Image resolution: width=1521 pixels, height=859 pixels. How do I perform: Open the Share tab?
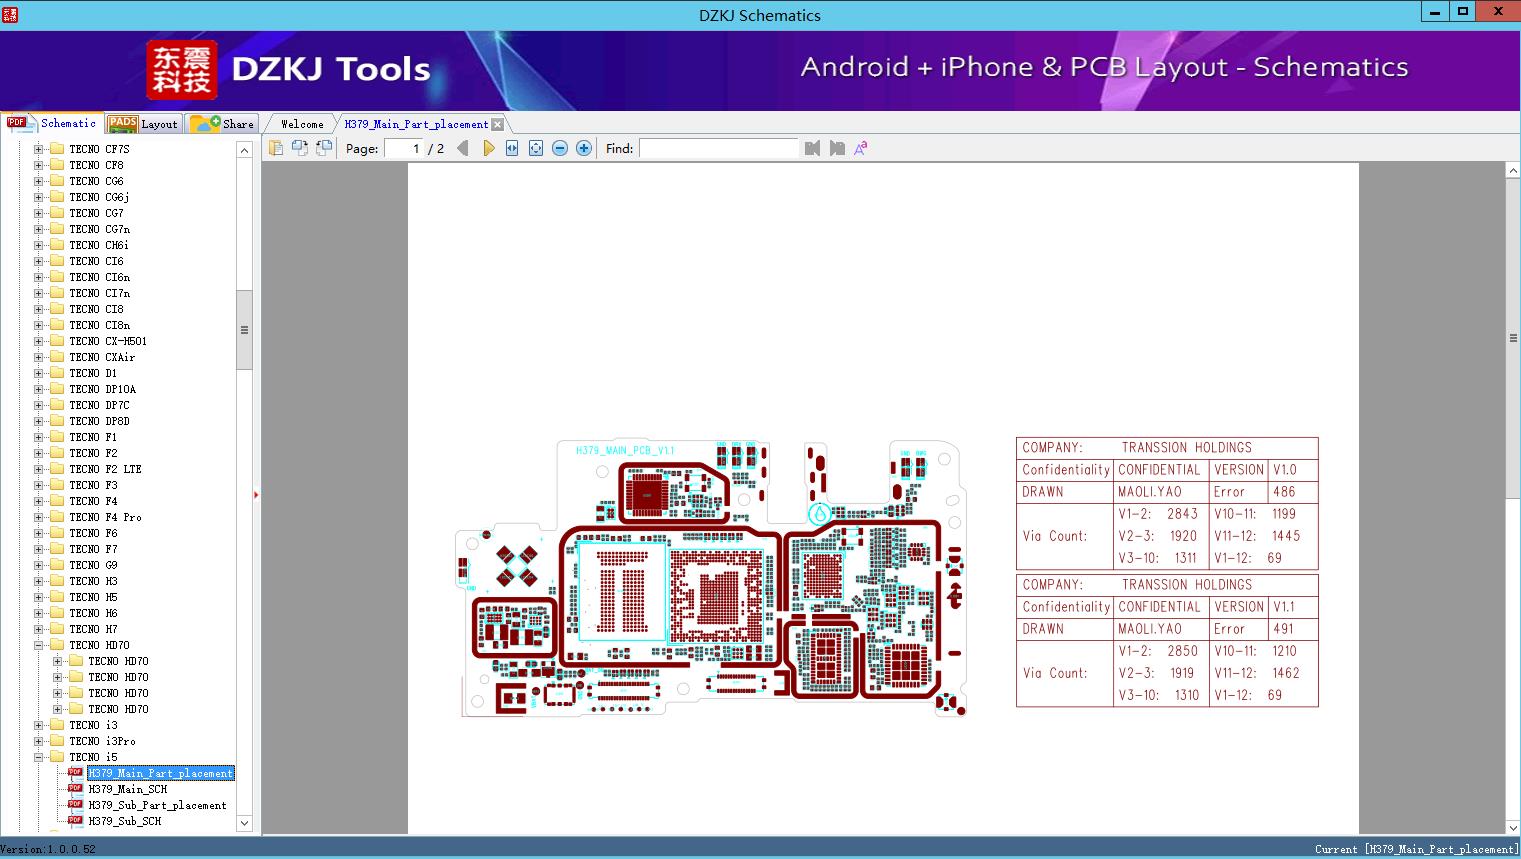224,124
